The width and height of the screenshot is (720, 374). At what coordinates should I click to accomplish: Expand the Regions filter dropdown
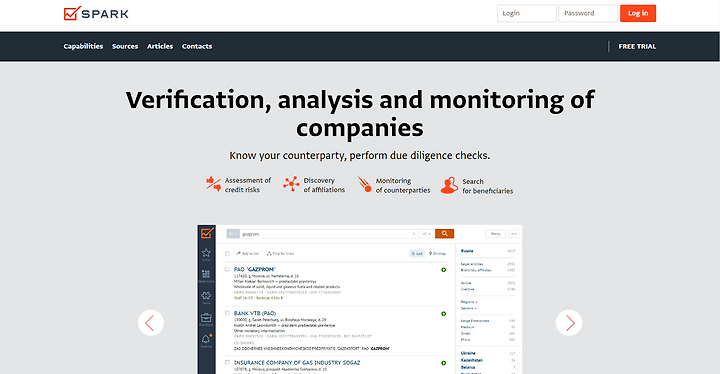pos(469,302)
